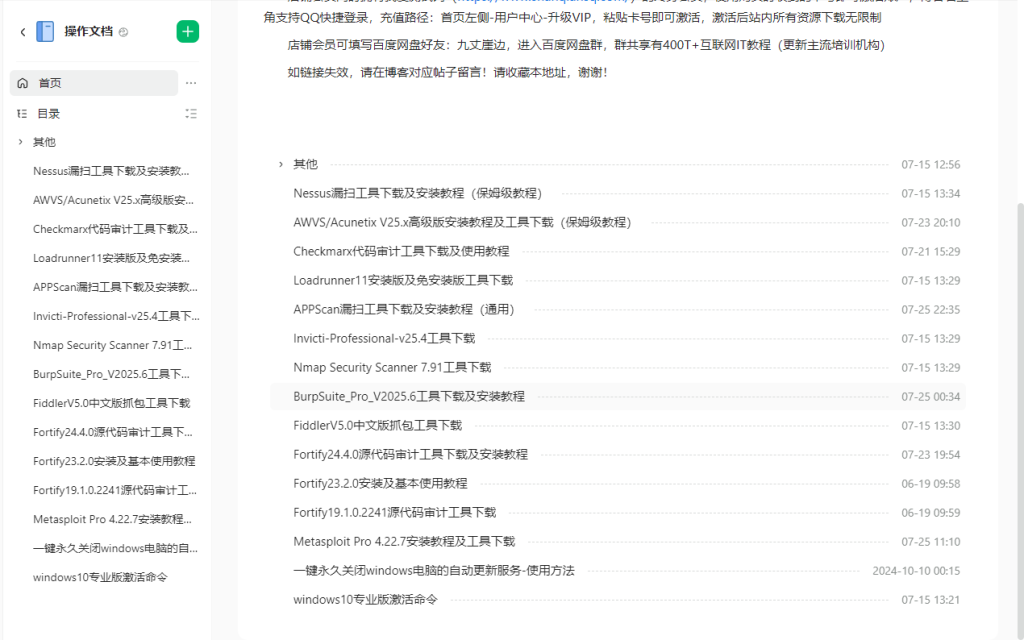Open sidebar item Nessus漏扫工具下载及安装教...

tap(111, 171)
